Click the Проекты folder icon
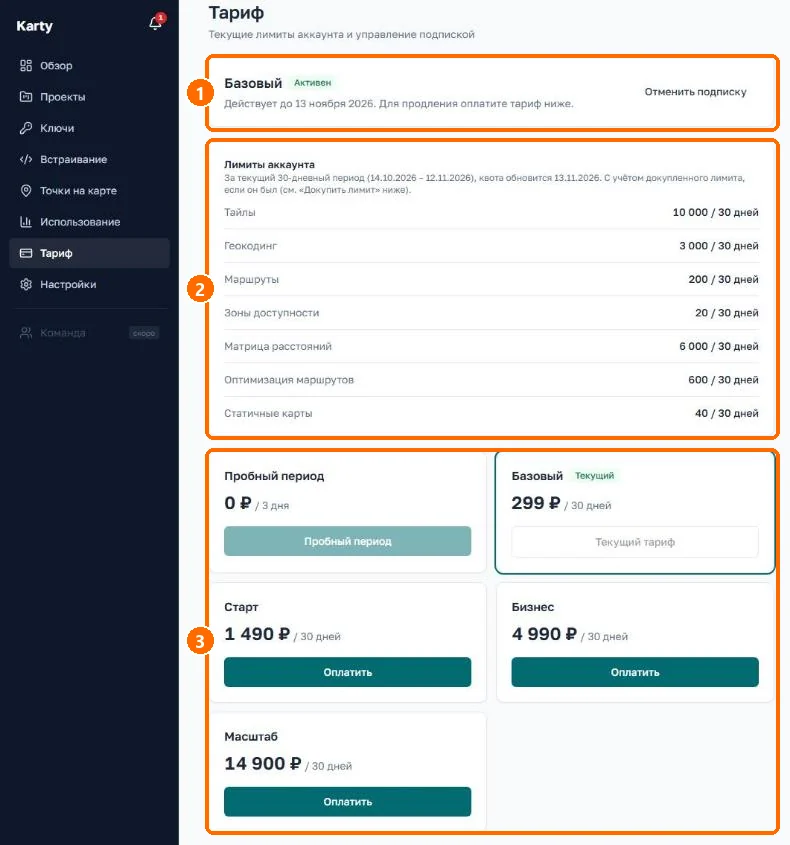The image size is (790, 845). [x=26, y=97]
